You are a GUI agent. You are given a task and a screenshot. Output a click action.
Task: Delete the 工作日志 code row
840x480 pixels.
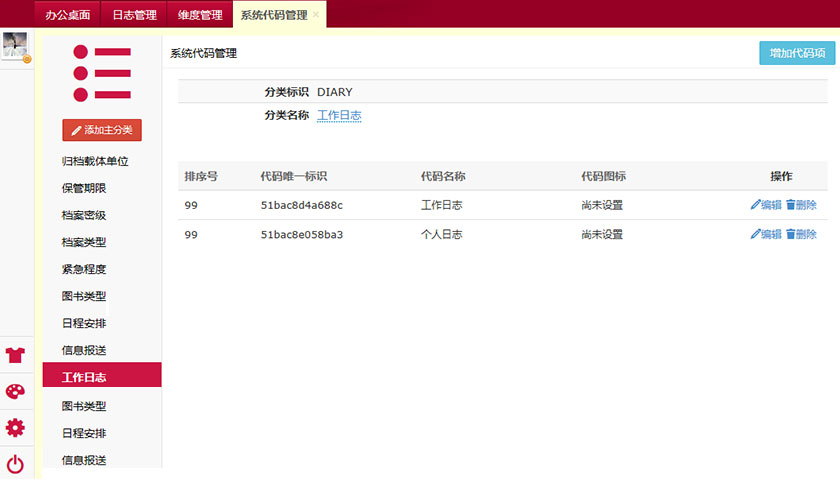(801, 205)
